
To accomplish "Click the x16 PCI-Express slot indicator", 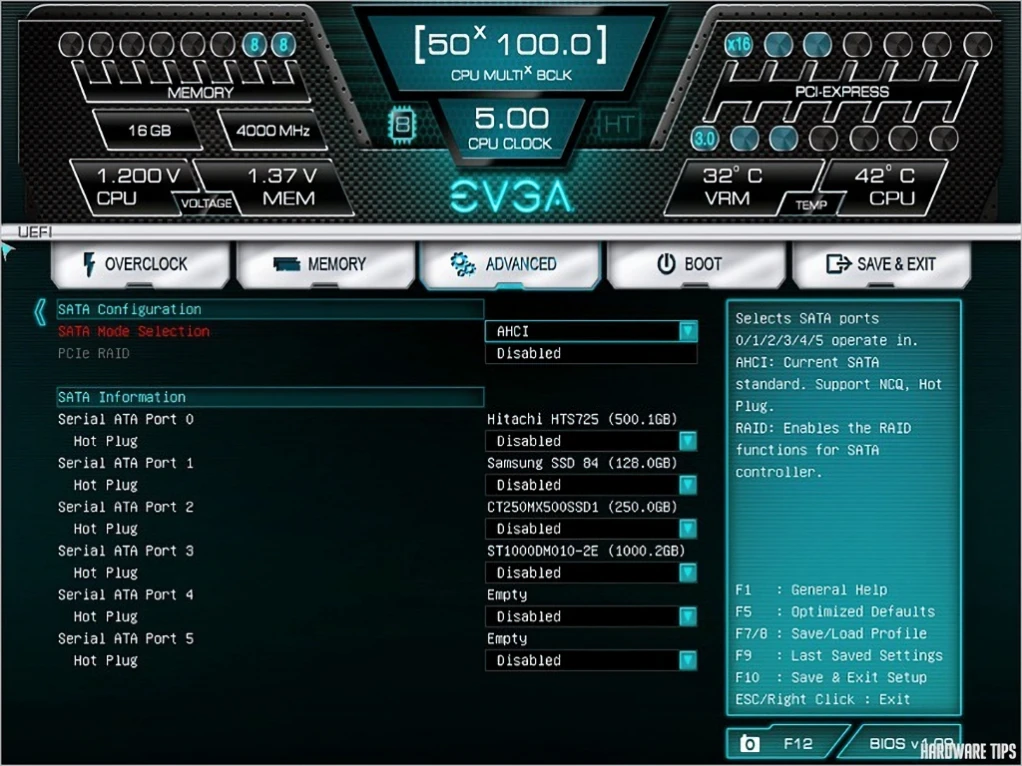I will (738, 45).
